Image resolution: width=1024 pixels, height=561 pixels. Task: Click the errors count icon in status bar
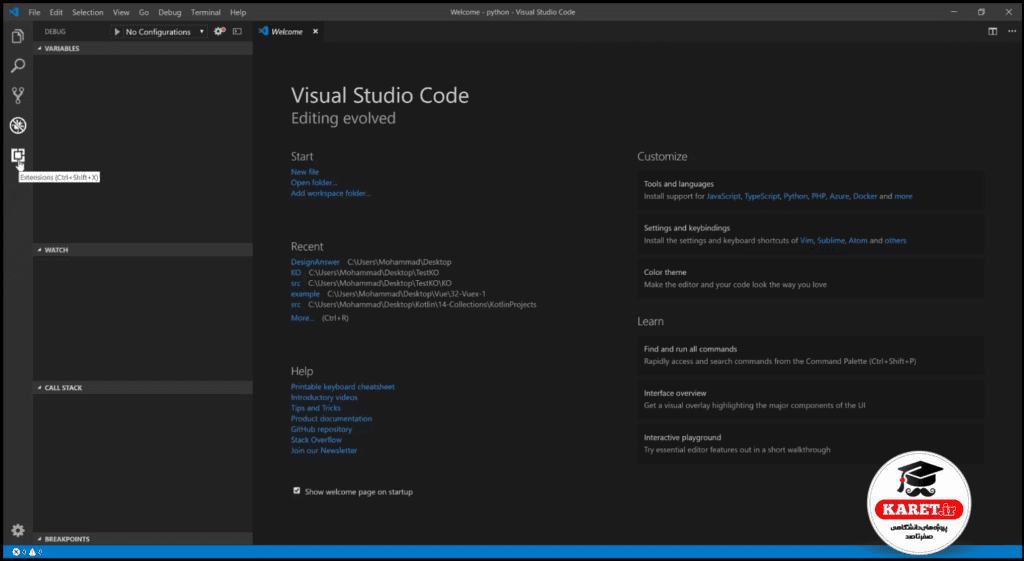coord(16,552)
